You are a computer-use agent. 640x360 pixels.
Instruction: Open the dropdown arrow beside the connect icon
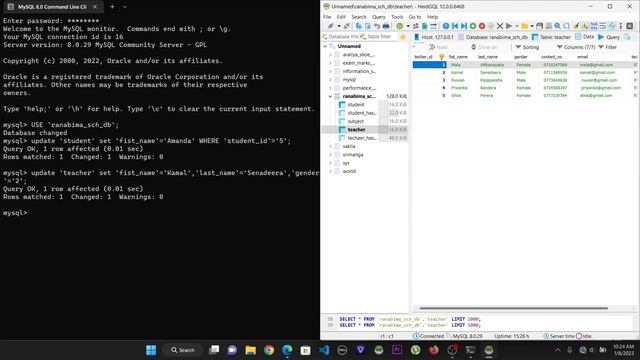tap(339, 26)
